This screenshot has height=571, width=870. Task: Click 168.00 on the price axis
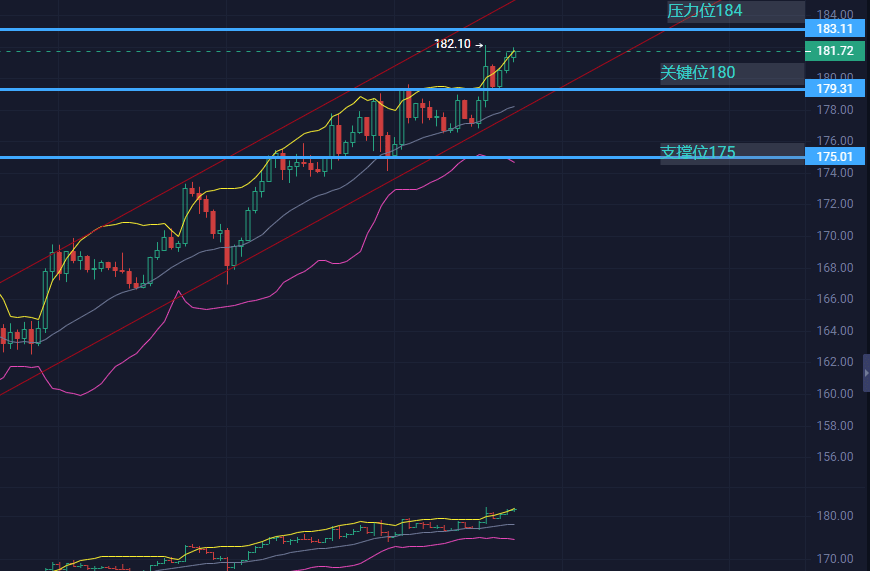834,267
